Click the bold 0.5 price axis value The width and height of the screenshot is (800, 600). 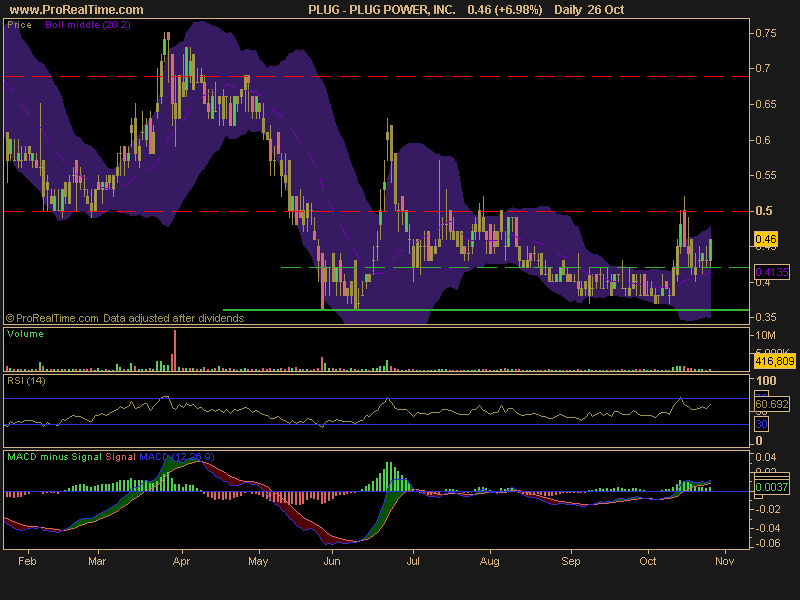coord(764,211)
